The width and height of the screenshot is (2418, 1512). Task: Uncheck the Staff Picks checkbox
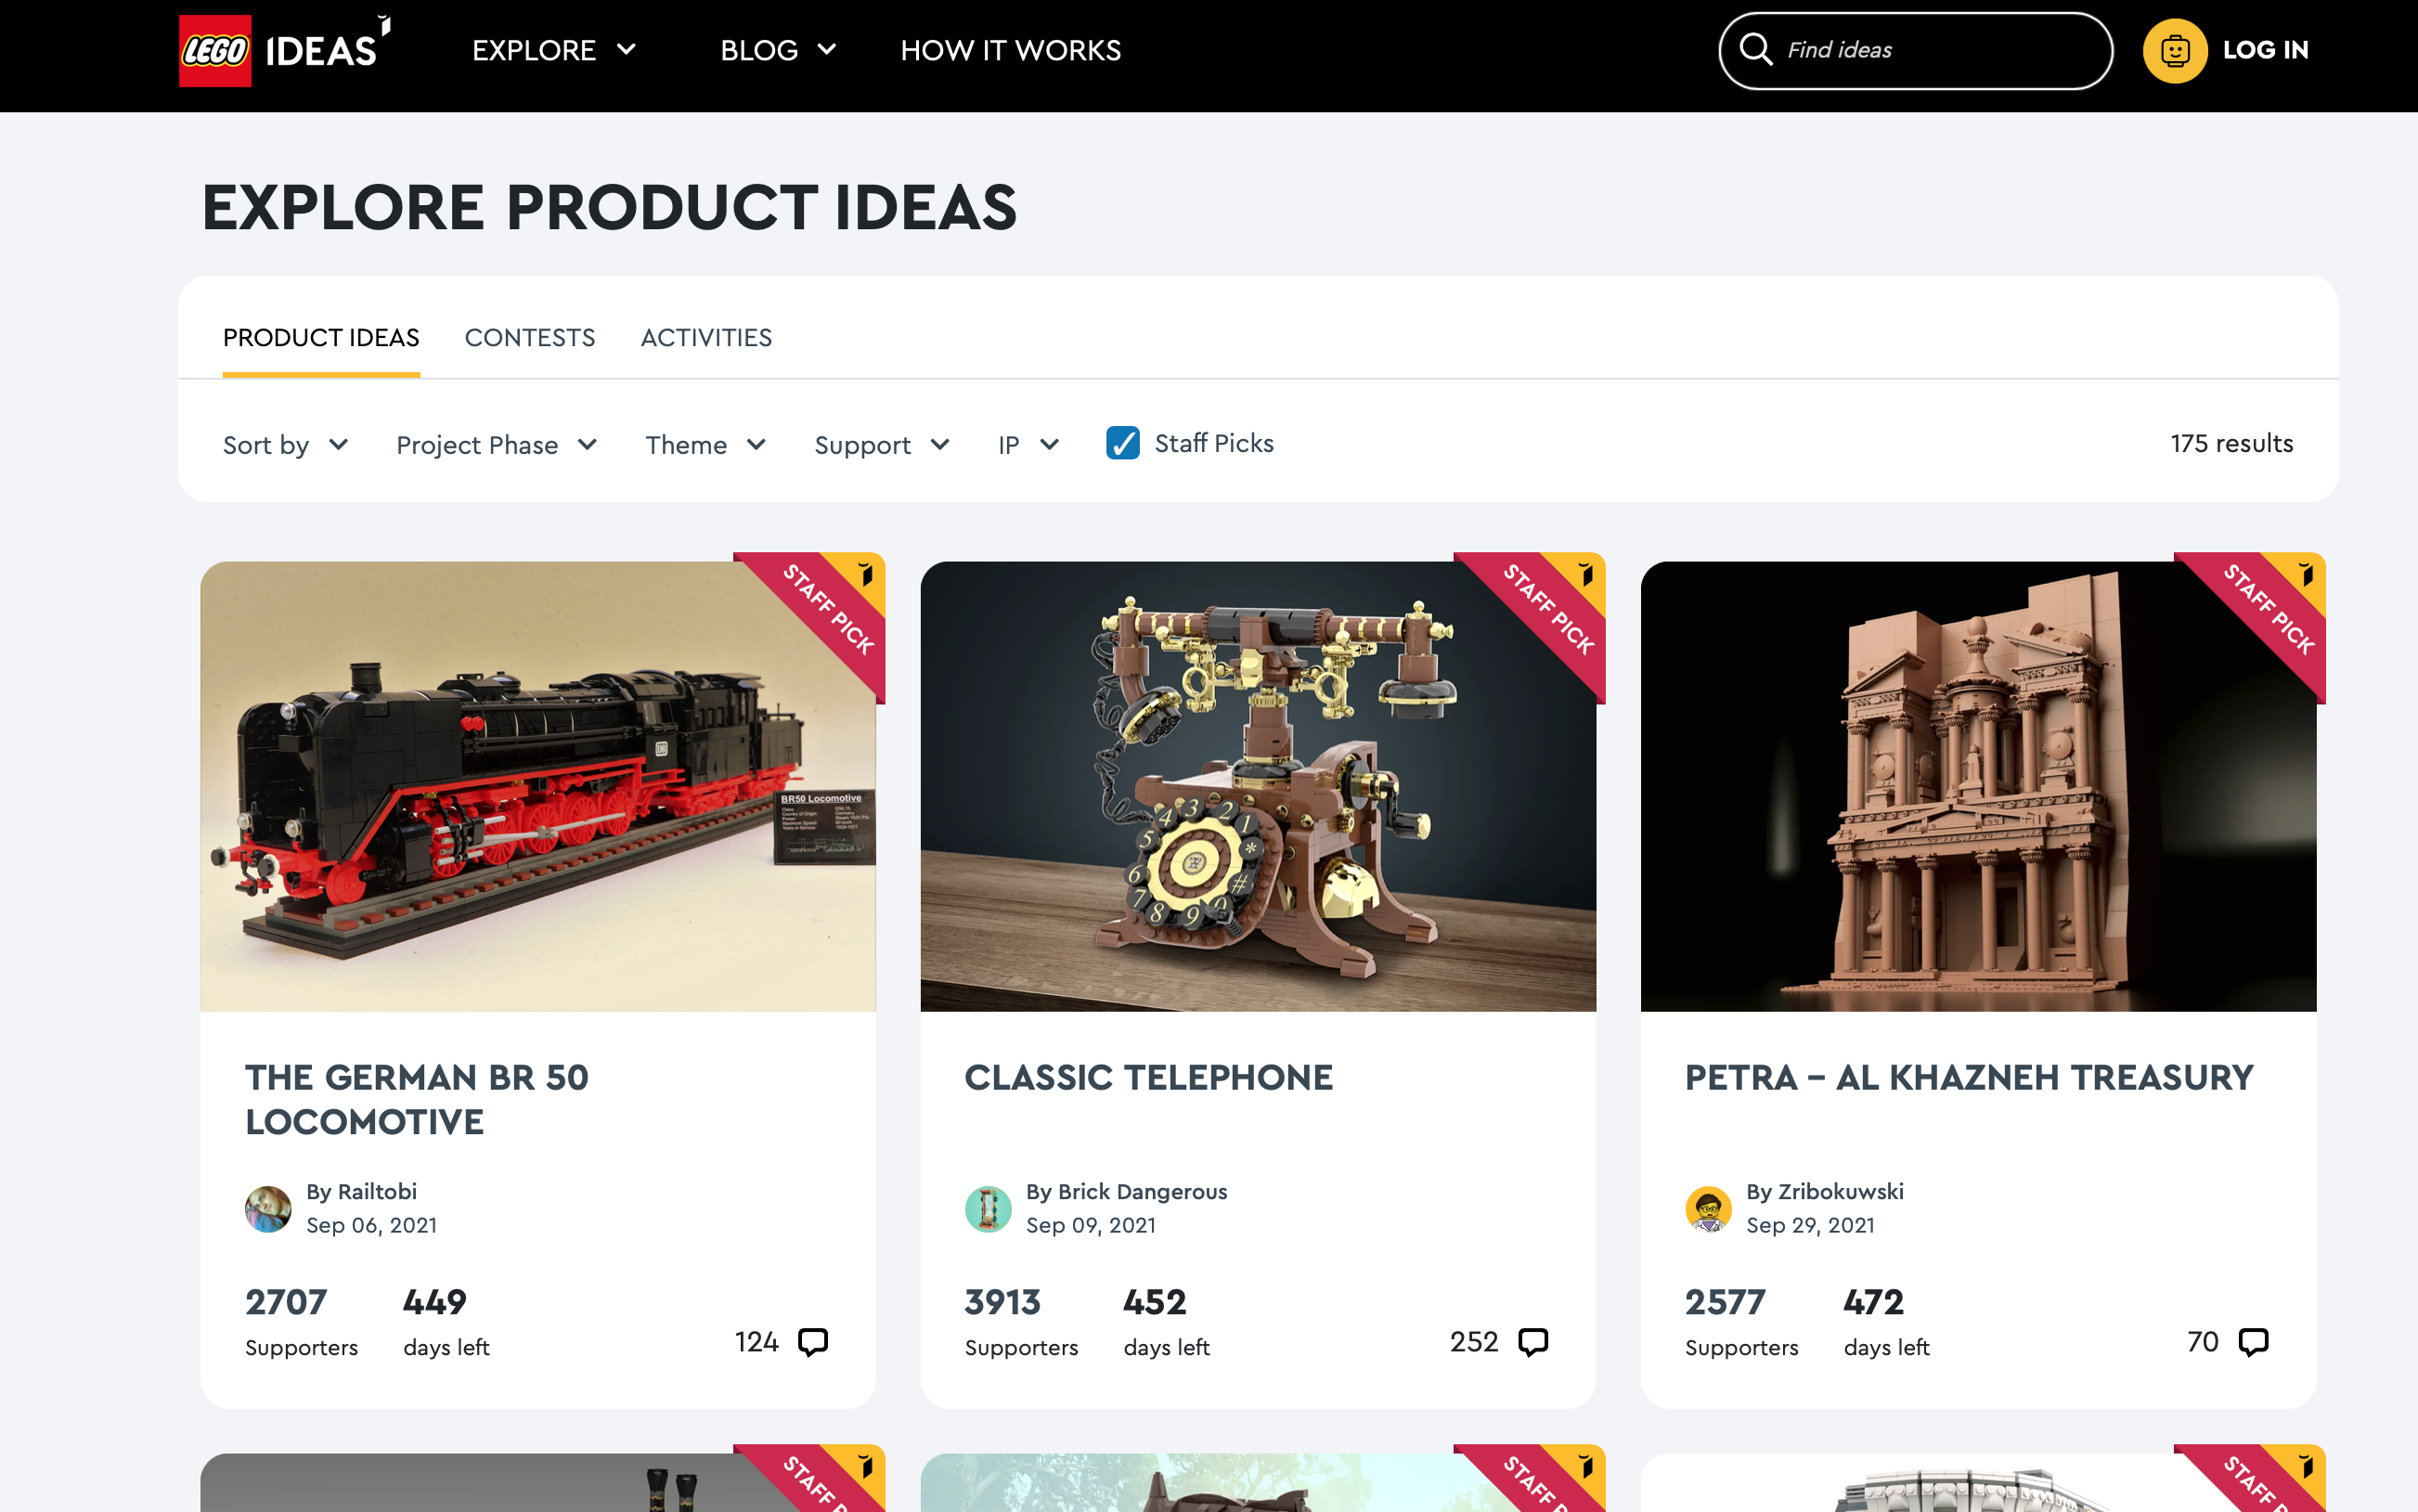pos(1123,443)
